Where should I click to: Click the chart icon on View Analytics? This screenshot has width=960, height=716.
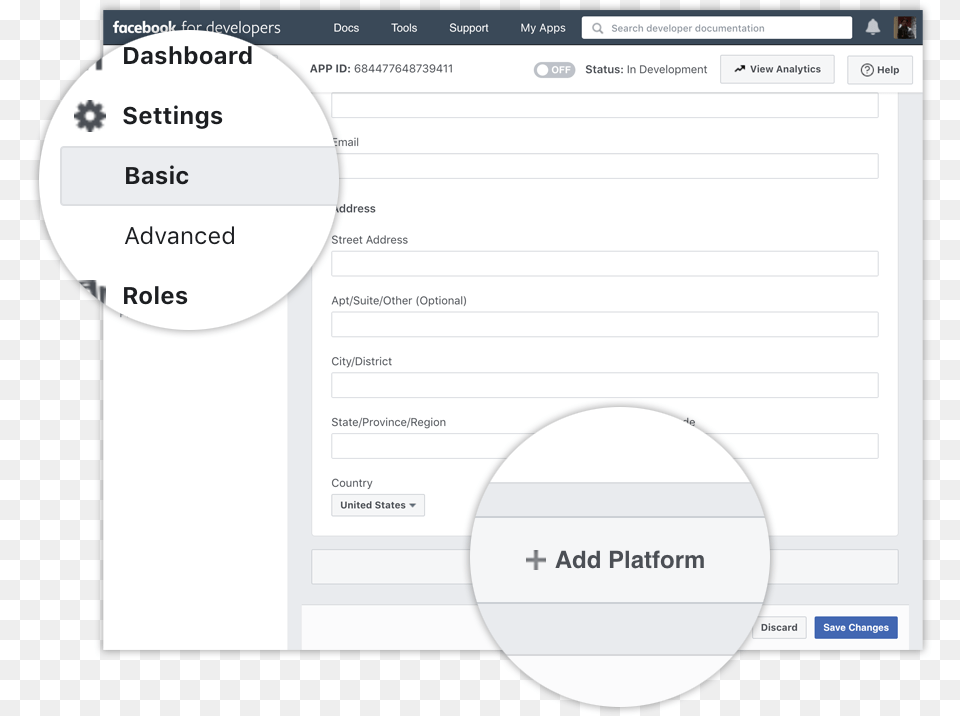[x=739, y=68]
